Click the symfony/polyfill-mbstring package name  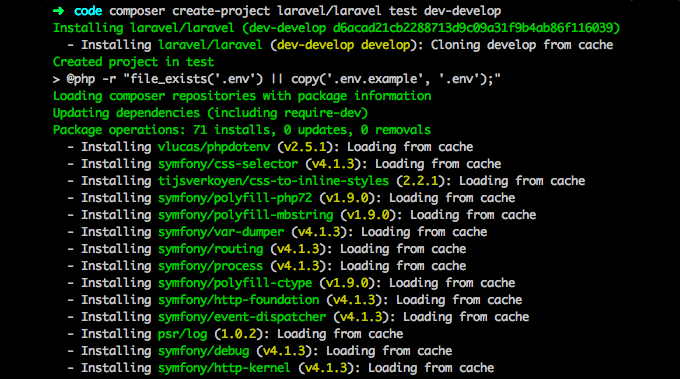[x=245, y=215]
